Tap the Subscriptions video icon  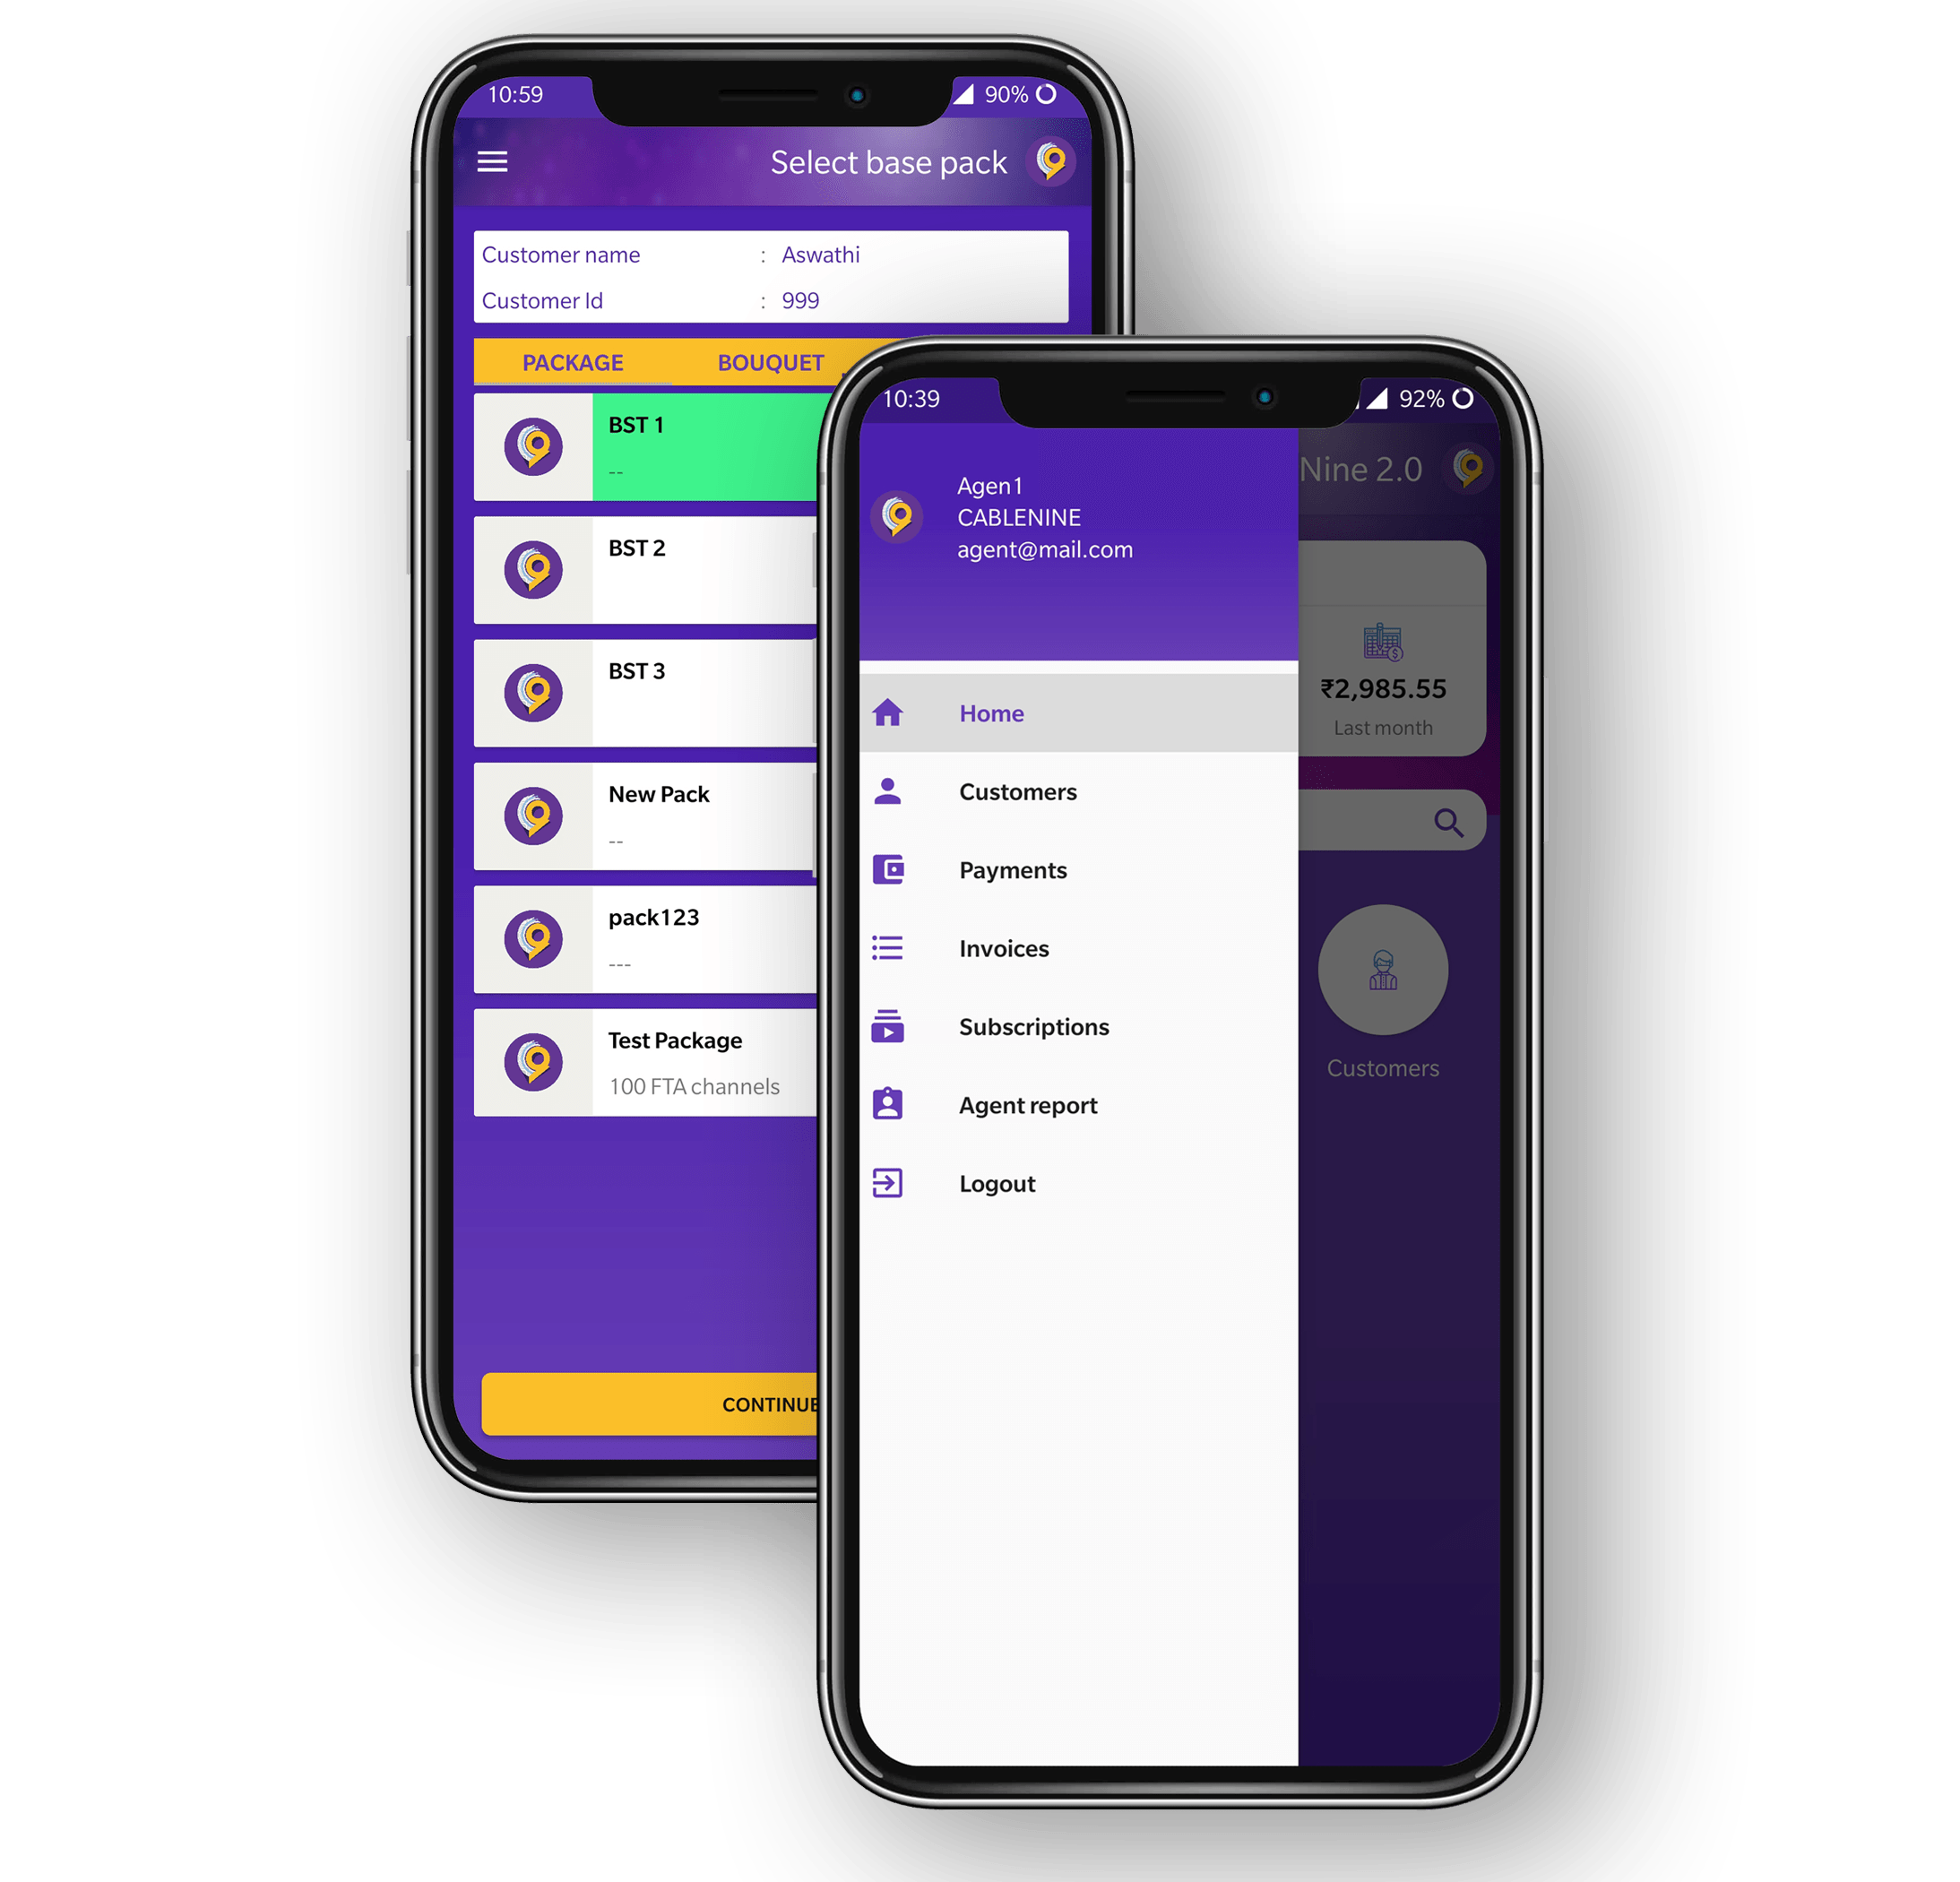(x=893, y=1028)
